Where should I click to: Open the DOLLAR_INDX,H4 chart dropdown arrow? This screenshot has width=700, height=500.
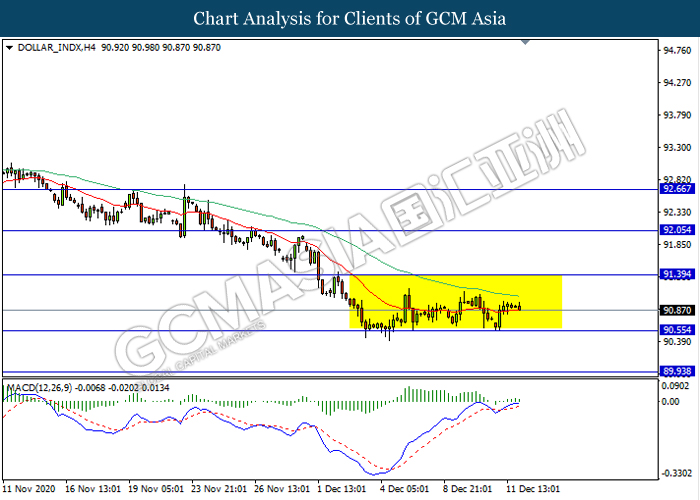(9, 48)
